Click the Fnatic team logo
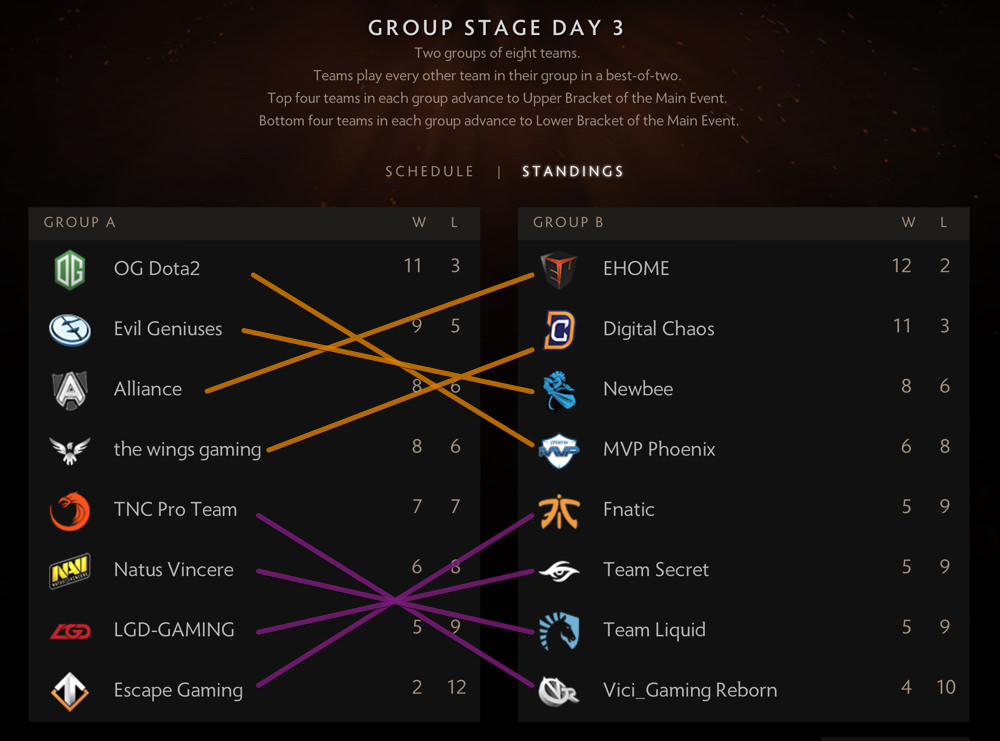 pyautogui.click(x=558, y=509)
